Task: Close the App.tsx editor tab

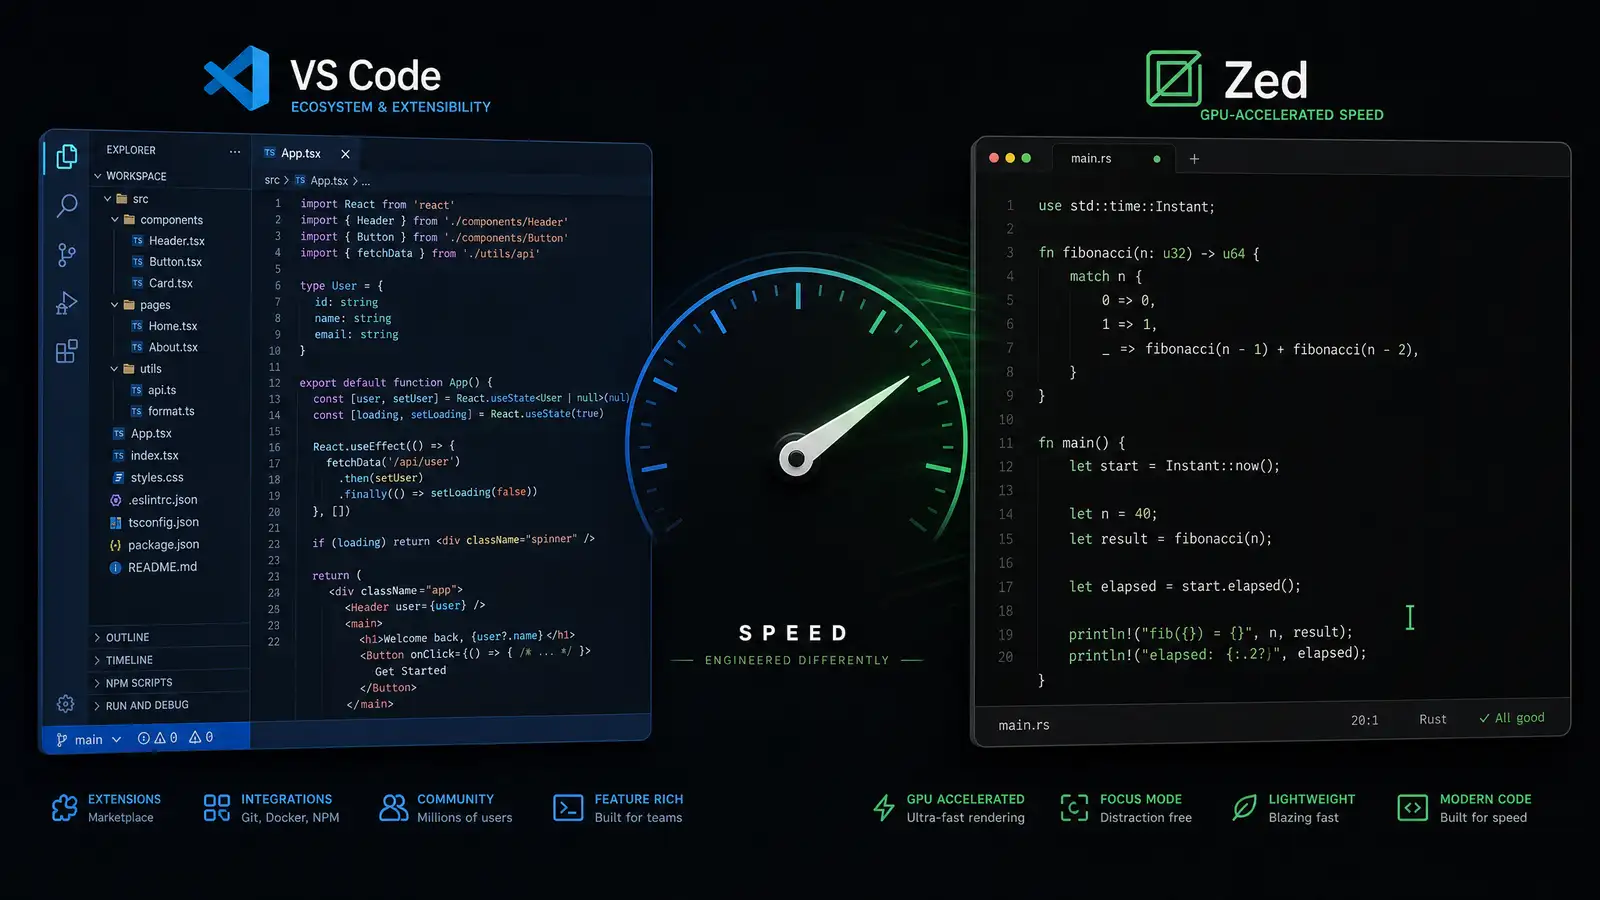Action: (x=345, y=154)
